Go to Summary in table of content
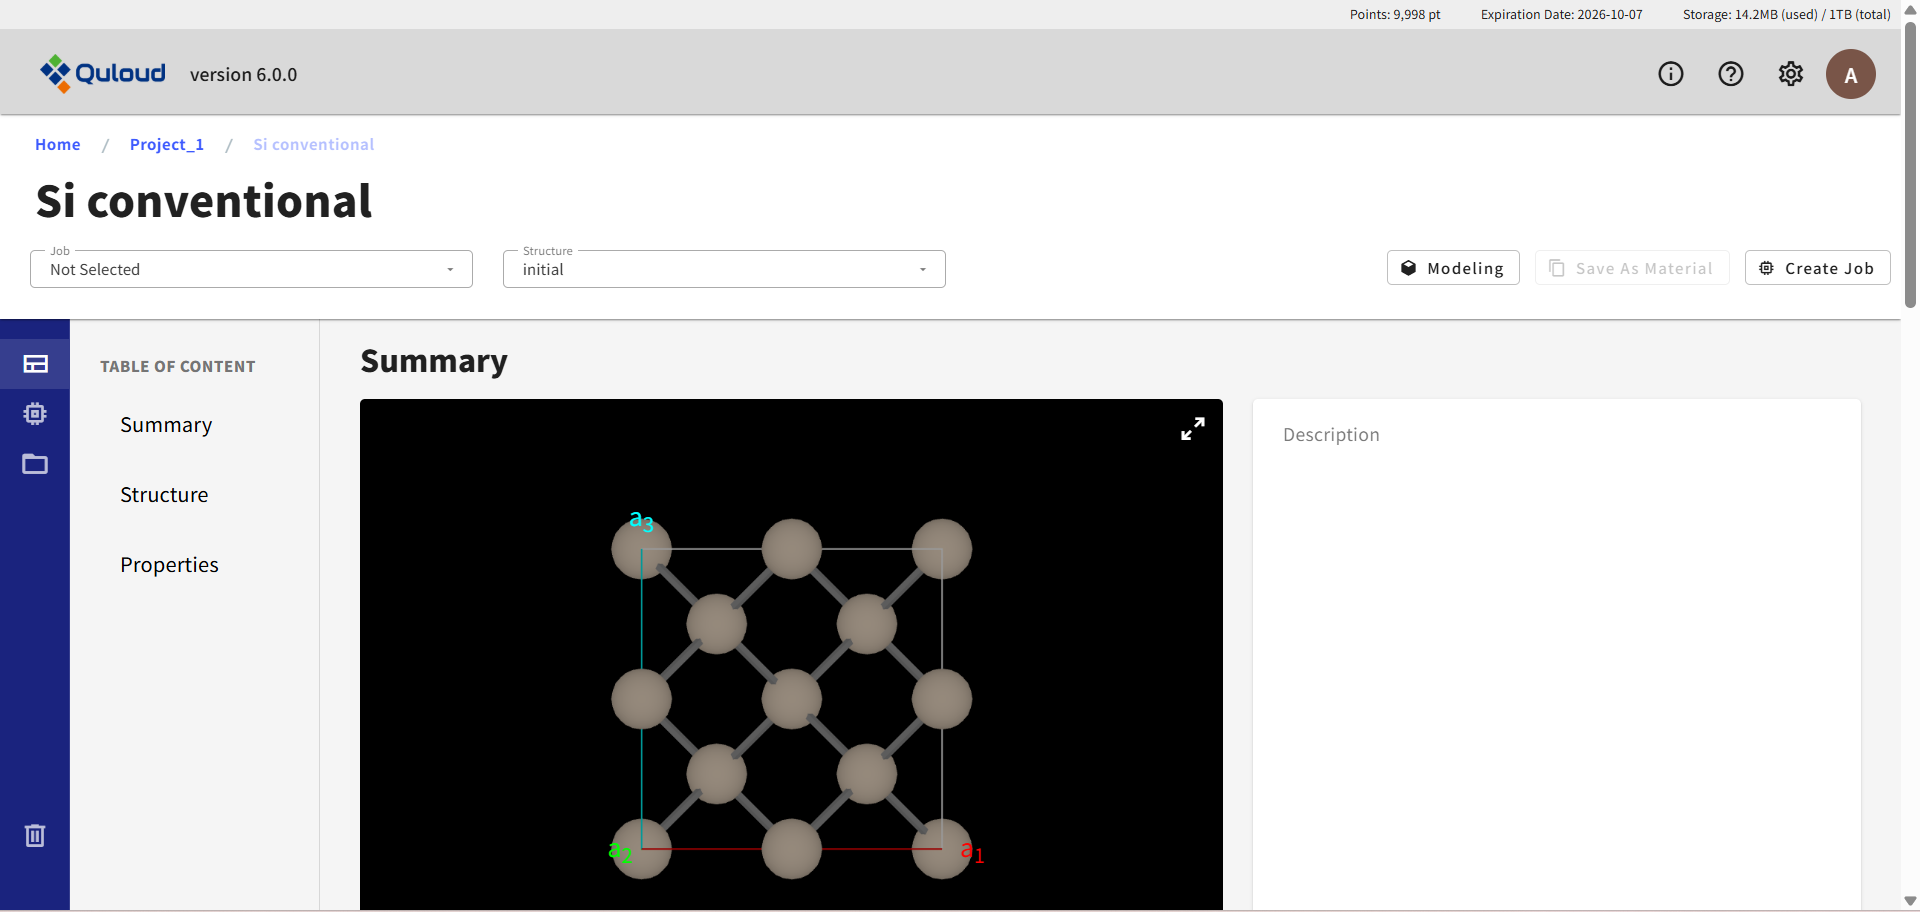Image resolution: width=1920 pixels, height=912 pixels. [166, 425]
